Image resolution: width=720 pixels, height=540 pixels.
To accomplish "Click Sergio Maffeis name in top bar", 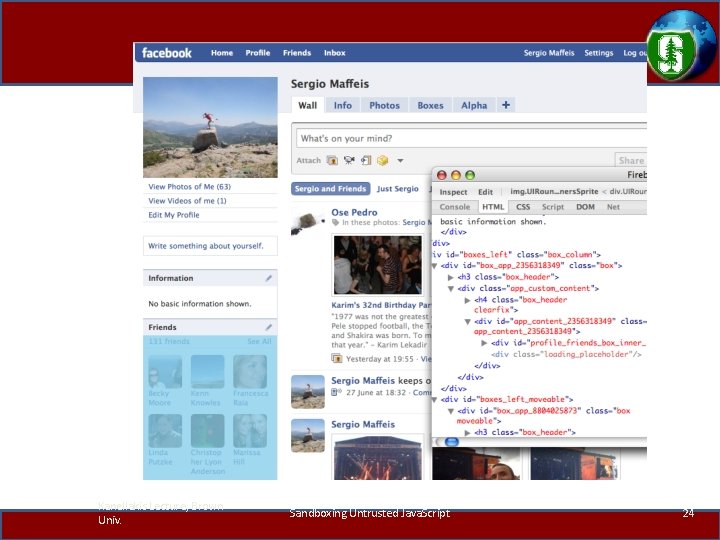I will [x=549, y=53].
